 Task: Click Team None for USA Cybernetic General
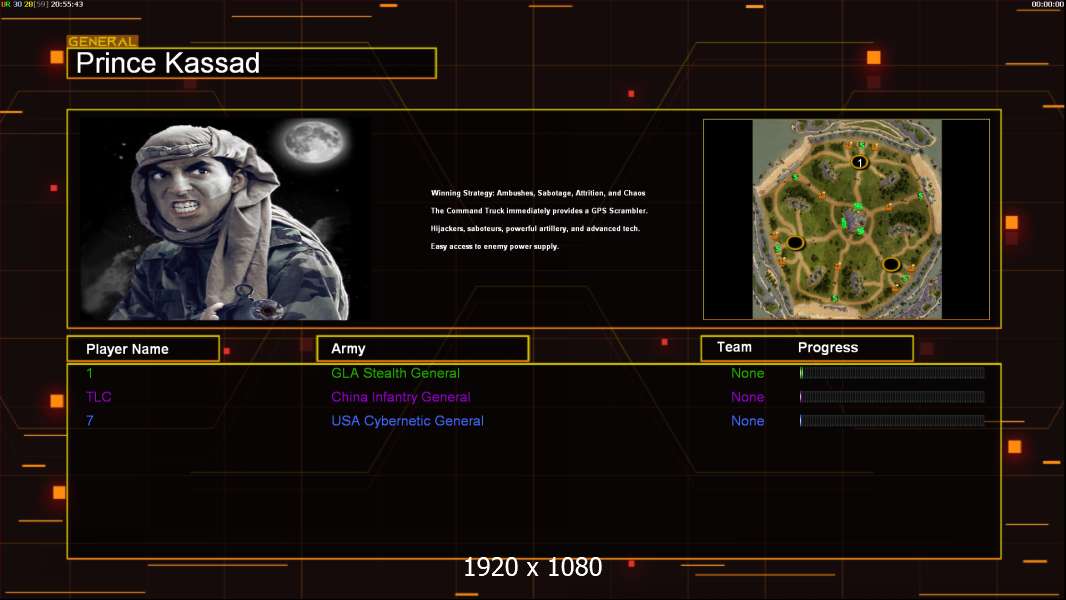pyautogui.click(x=747, y=421)
